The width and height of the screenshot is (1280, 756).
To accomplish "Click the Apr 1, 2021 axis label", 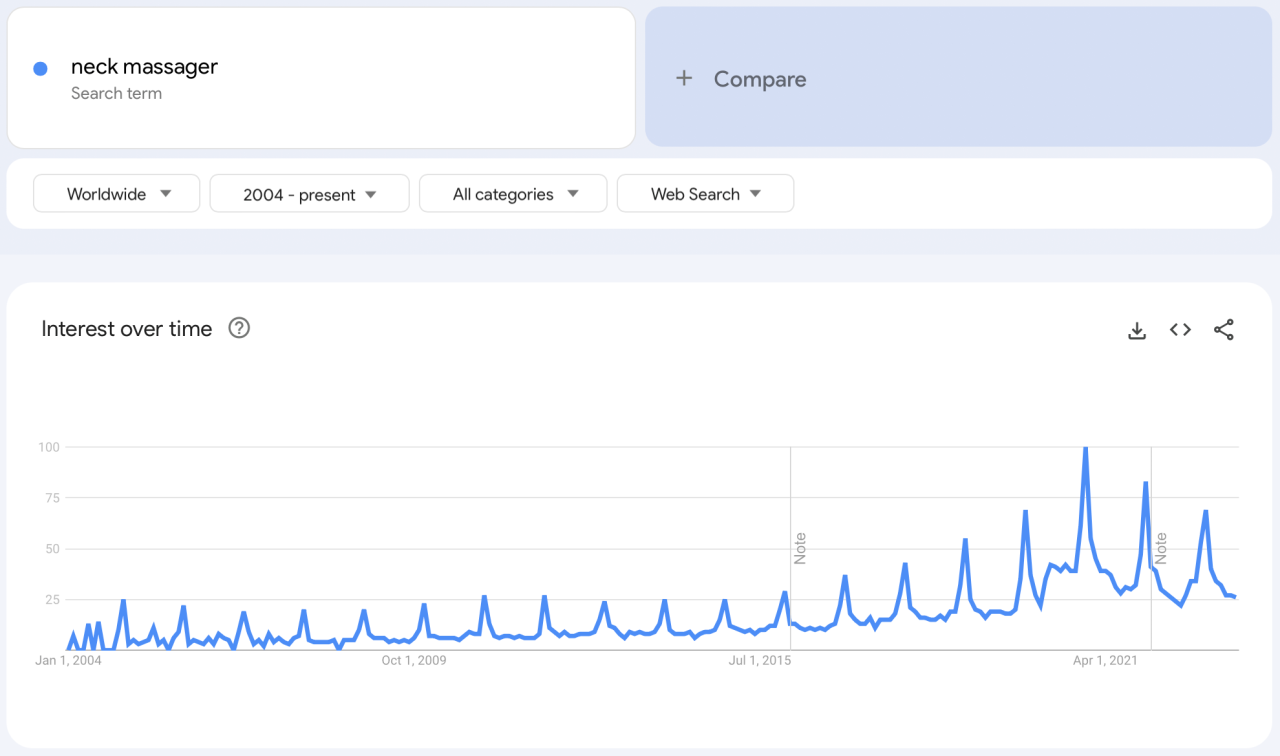I will coord(1104,660).
